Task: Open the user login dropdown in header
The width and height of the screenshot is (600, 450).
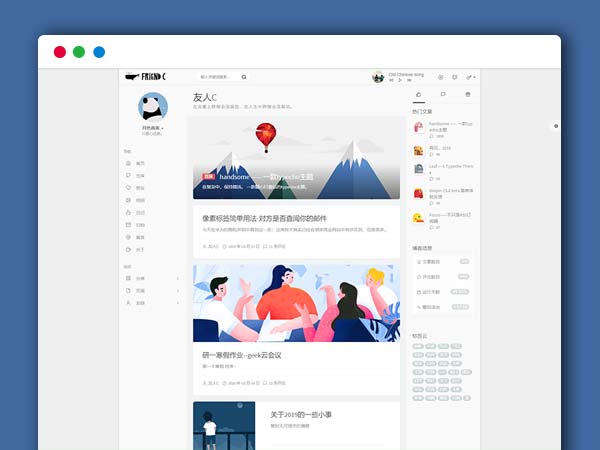Action: point(469,76)
